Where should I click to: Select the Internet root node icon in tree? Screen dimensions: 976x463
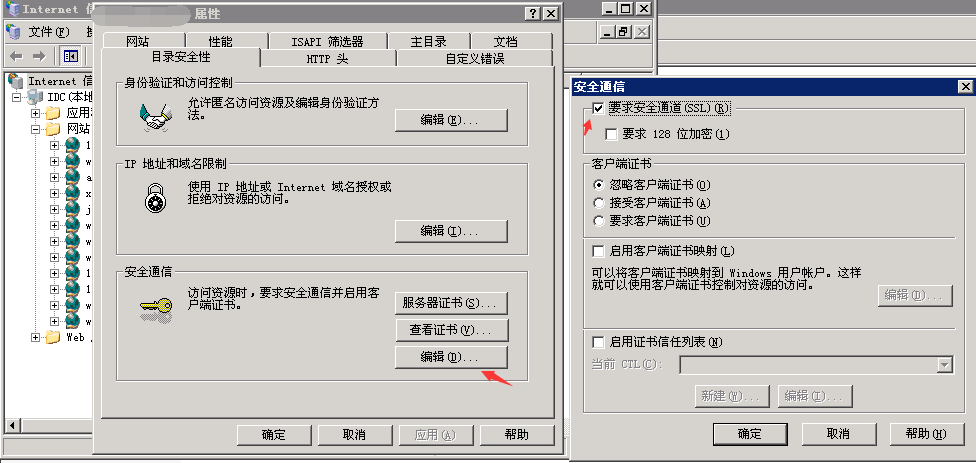pyautogui.click(x=17, y=81)
